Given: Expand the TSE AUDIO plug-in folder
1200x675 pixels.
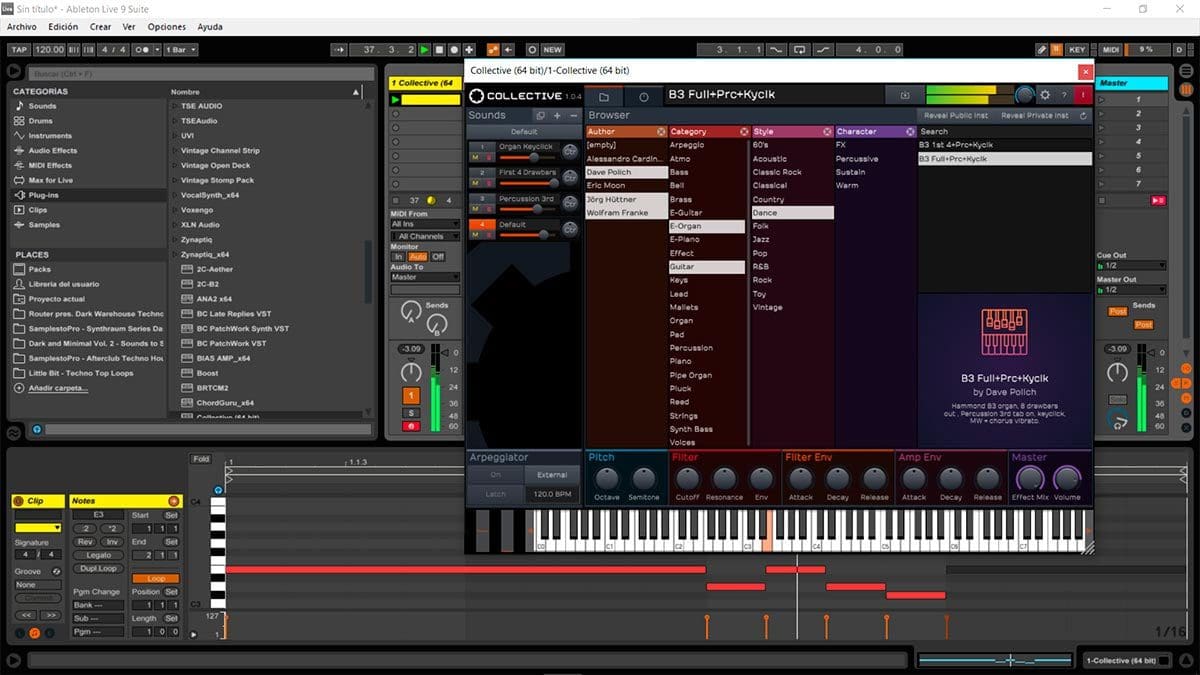Looking at the screenshot, I should [x=175, y=106].
